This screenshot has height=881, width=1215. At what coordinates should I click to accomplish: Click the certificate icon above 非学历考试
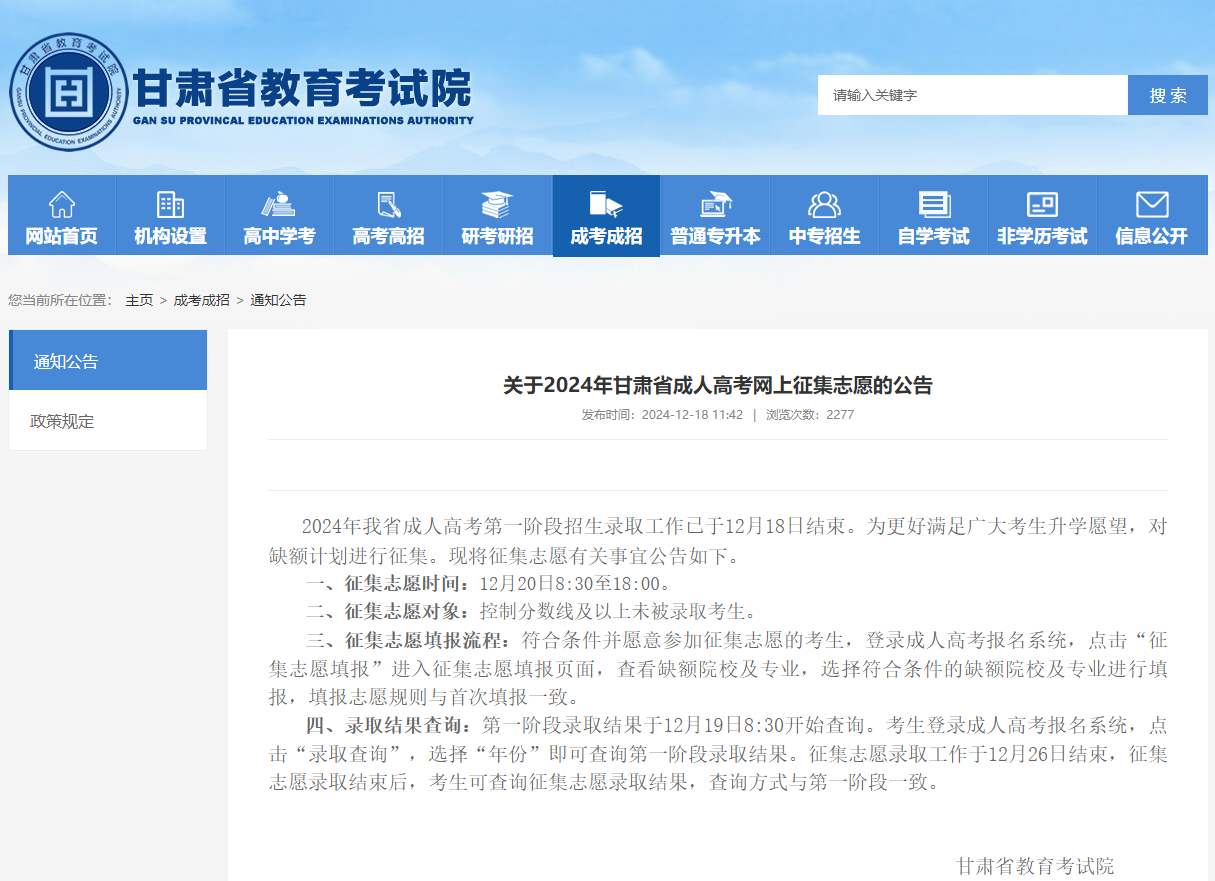[1042, 205]
